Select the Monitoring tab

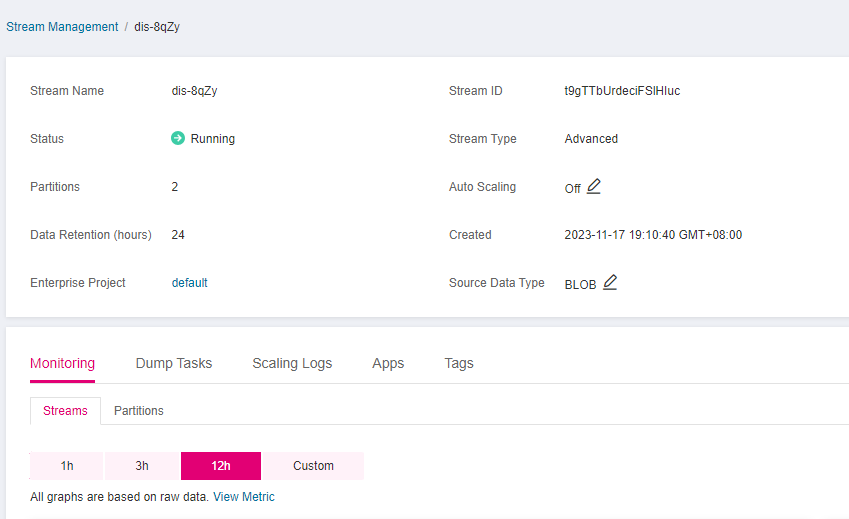pyautogui.click(x=62, y=363)
